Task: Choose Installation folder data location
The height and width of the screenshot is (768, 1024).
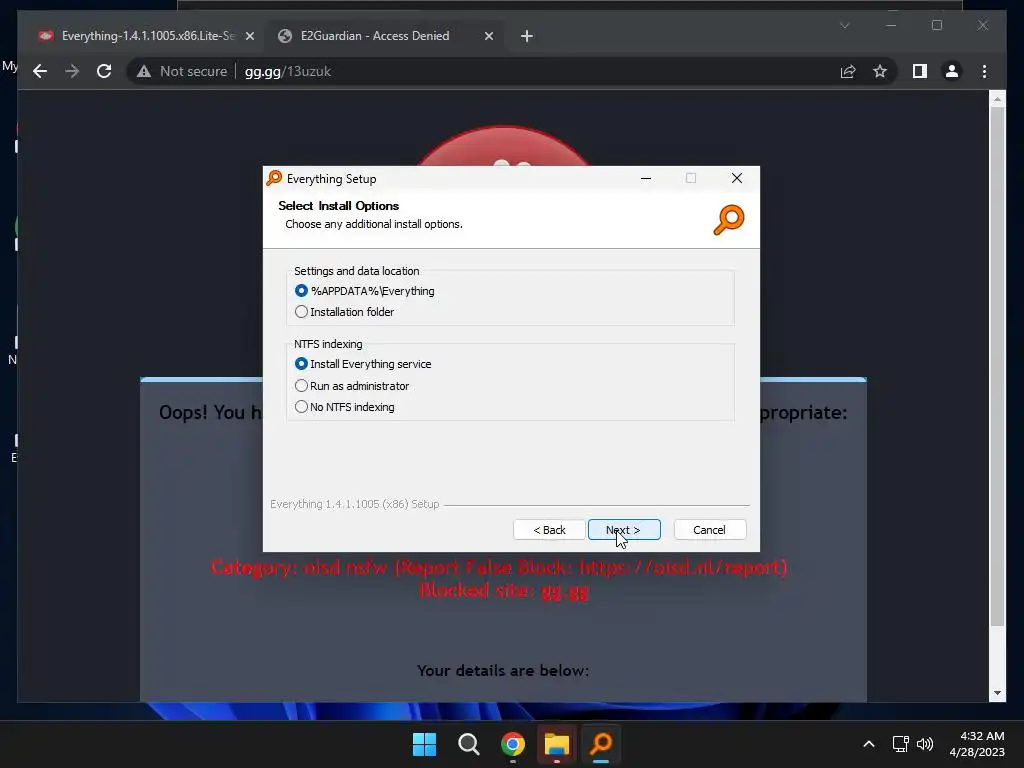Action: [344, 312]
